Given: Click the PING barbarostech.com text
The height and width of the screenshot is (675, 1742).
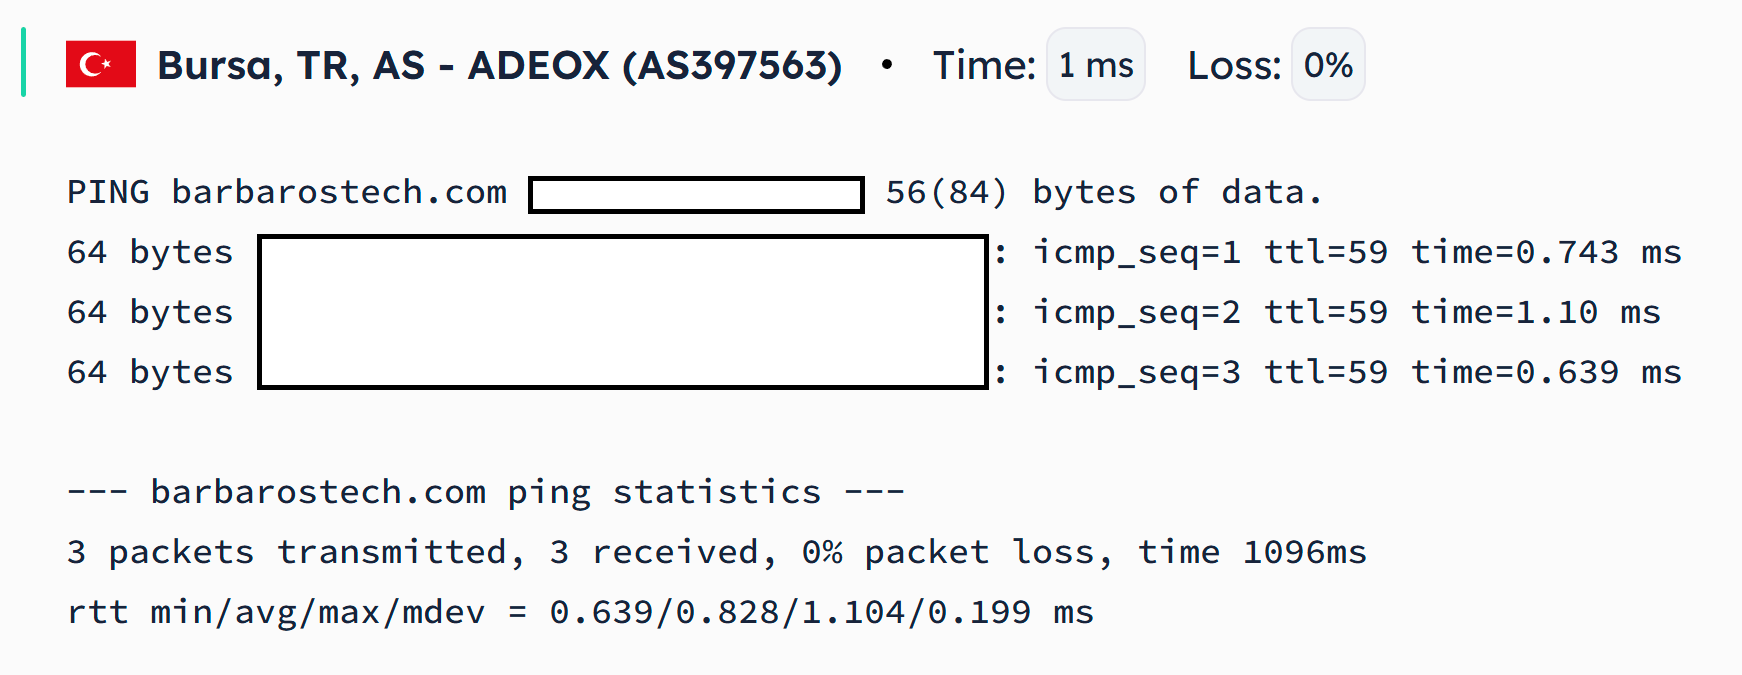Looking at the screenshot, I should [x=287, y=192].
